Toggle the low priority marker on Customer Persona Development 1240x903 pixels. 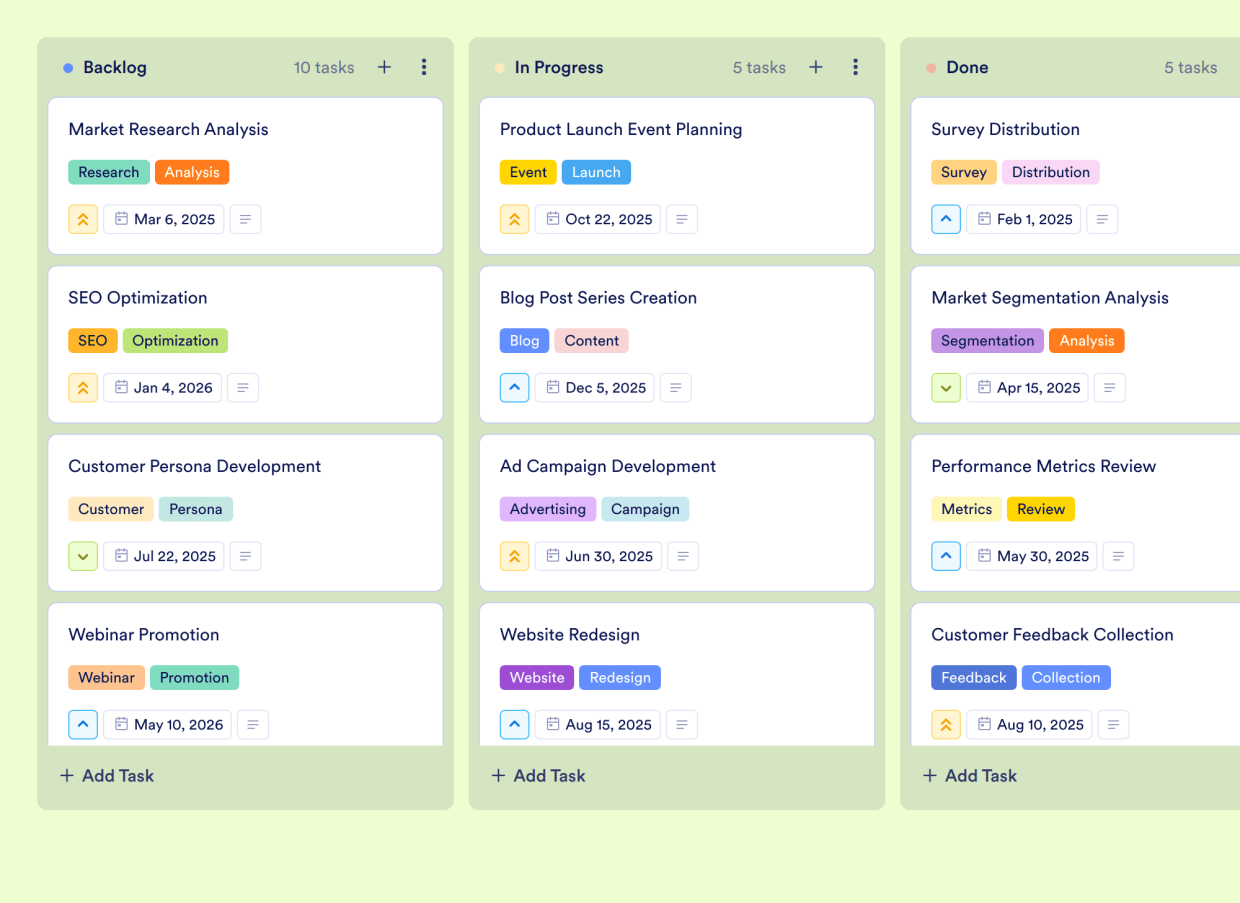83,556
